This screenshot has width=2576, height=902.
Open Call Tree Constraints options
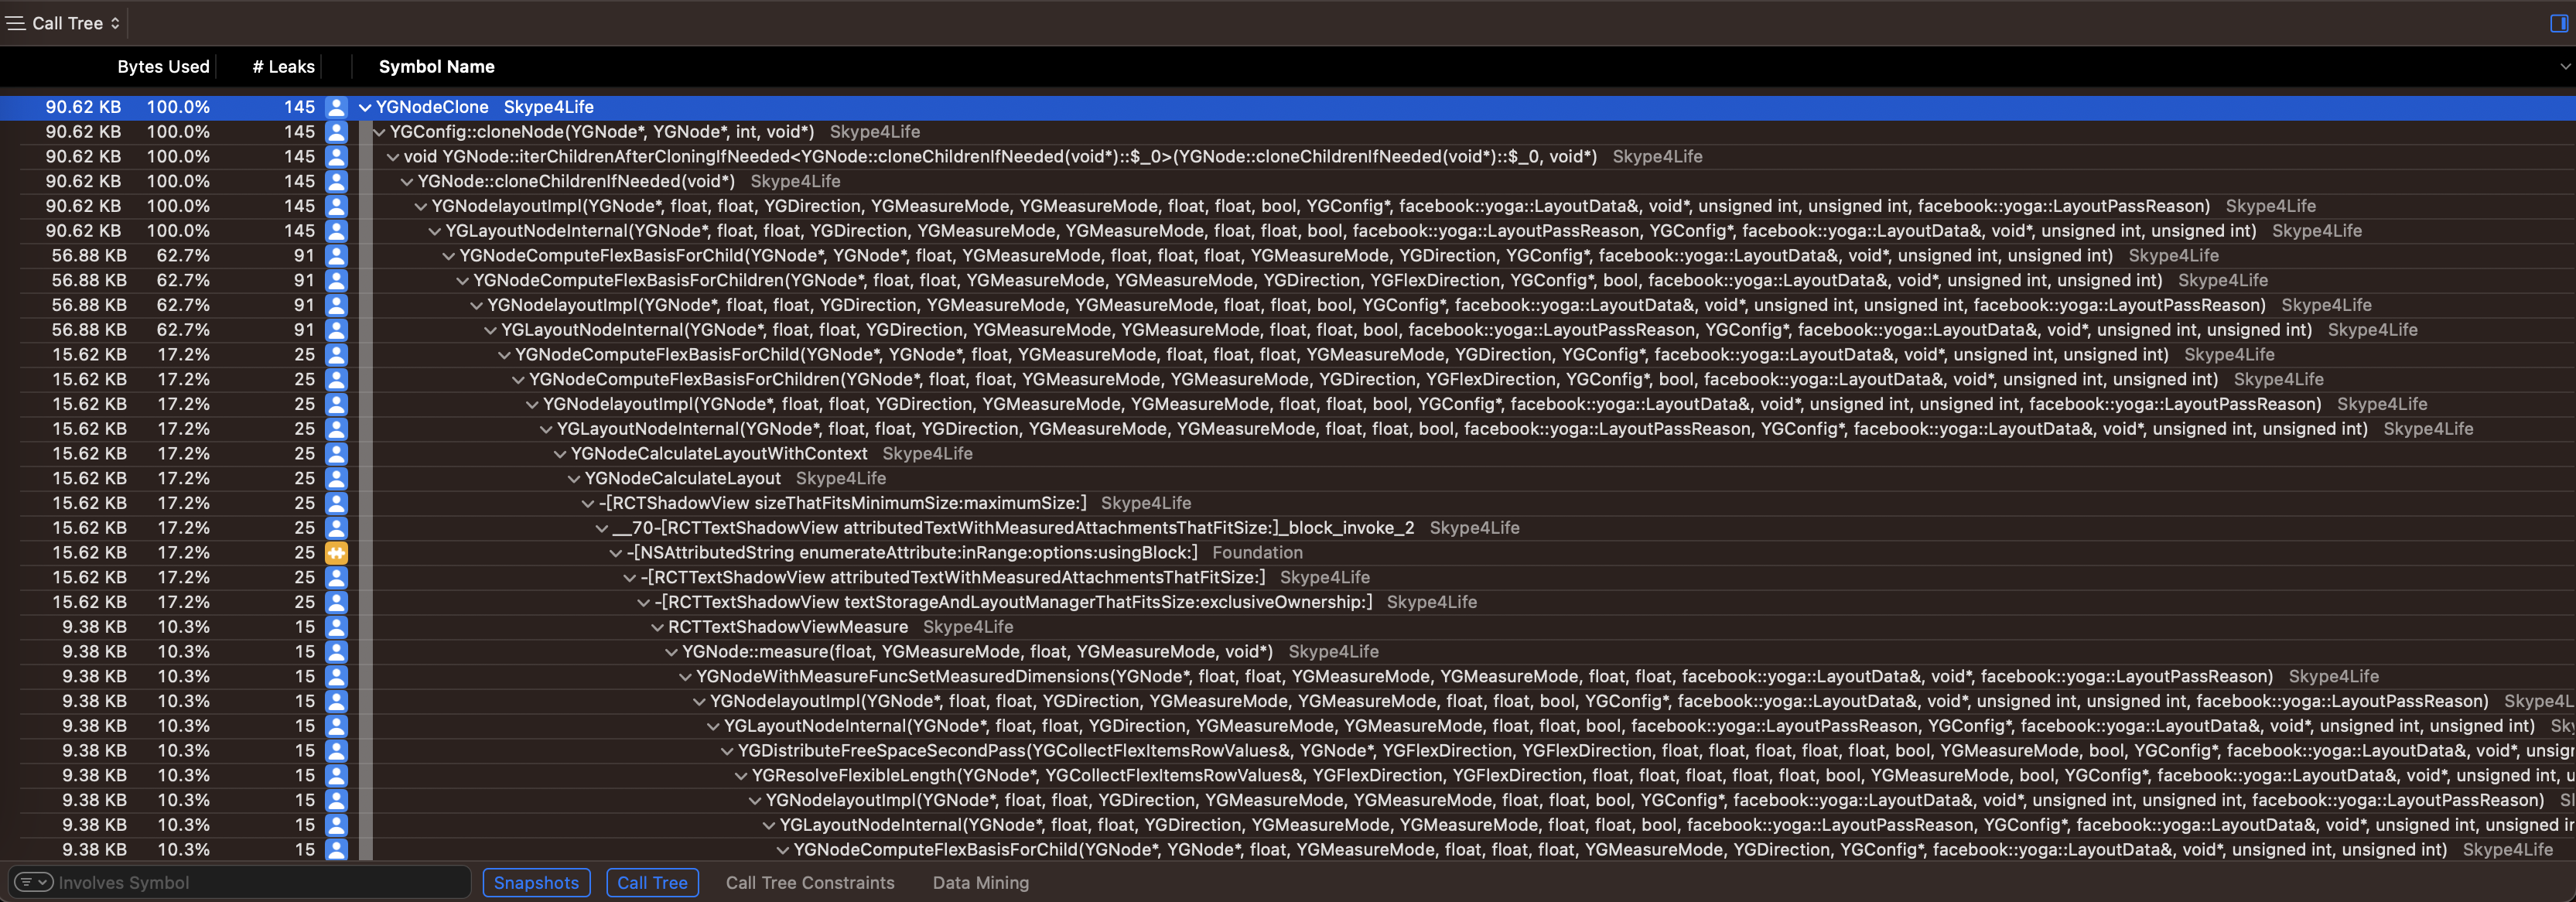pos(810,882)
